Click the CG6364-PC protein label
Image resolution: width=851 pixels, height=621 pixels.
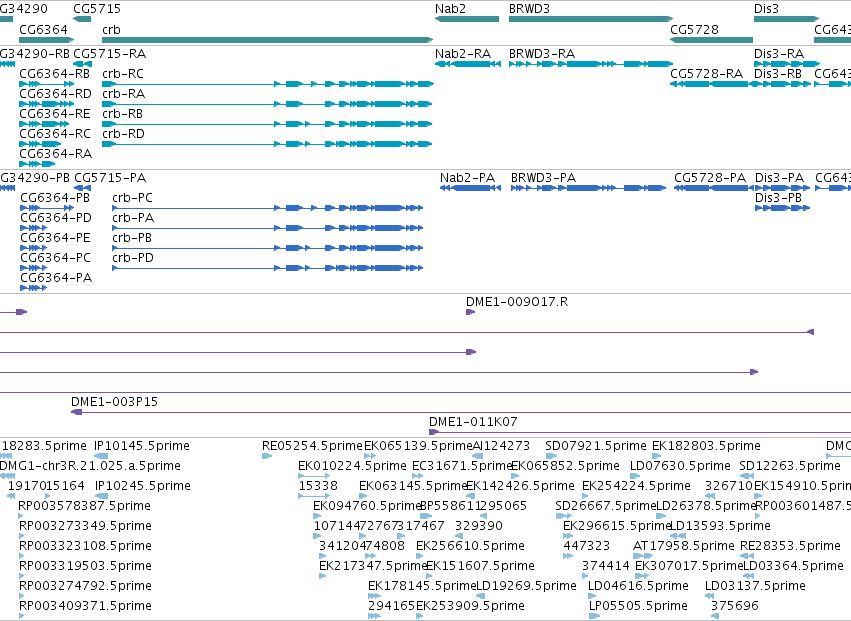coord(55,257)
